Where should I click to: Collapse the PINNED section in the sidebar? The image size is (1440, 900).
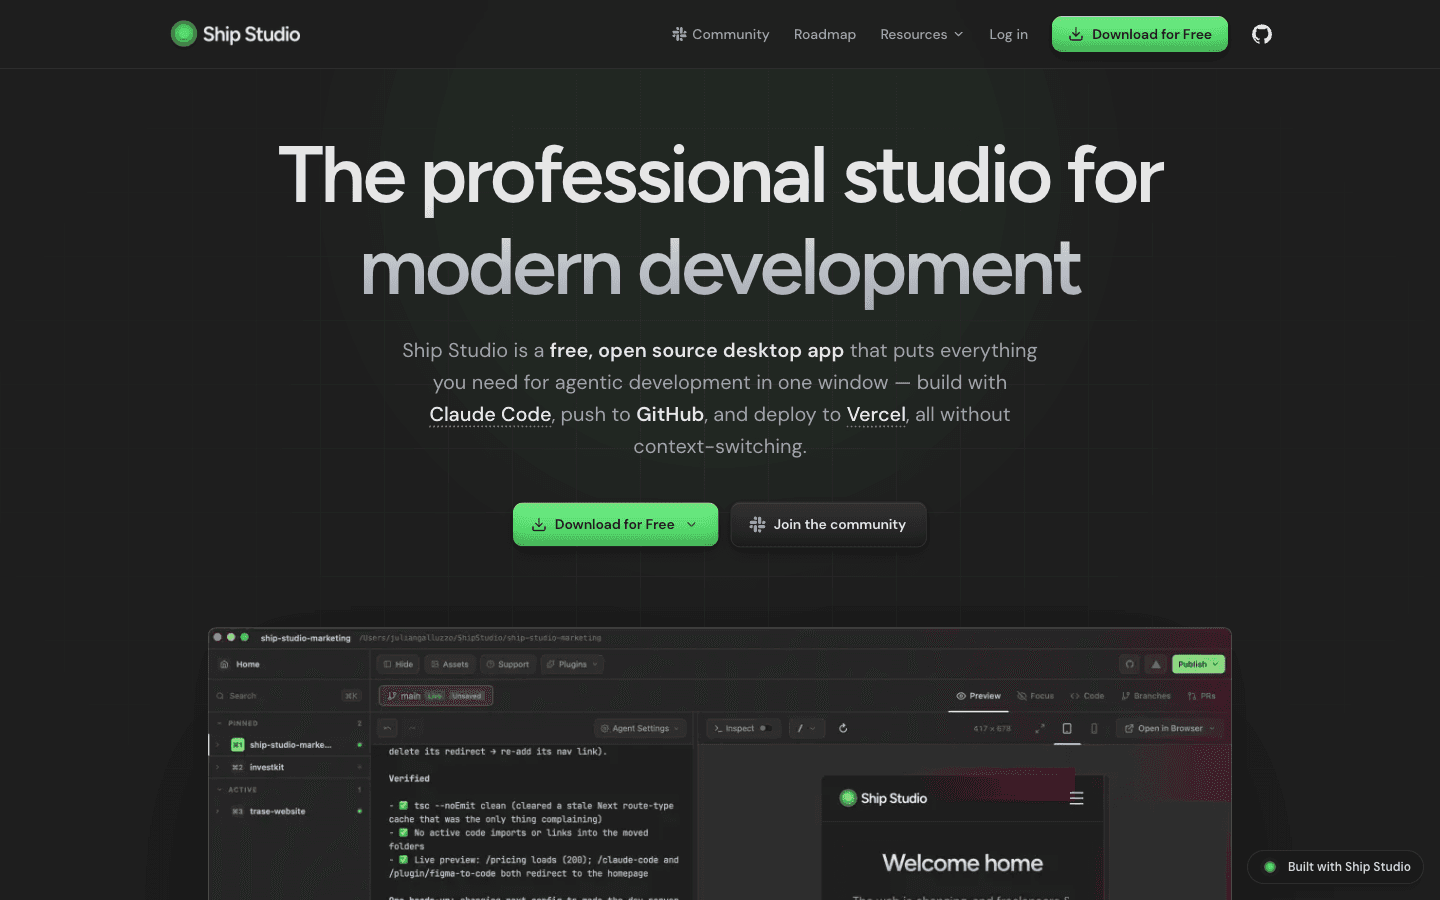pos(219,723)
